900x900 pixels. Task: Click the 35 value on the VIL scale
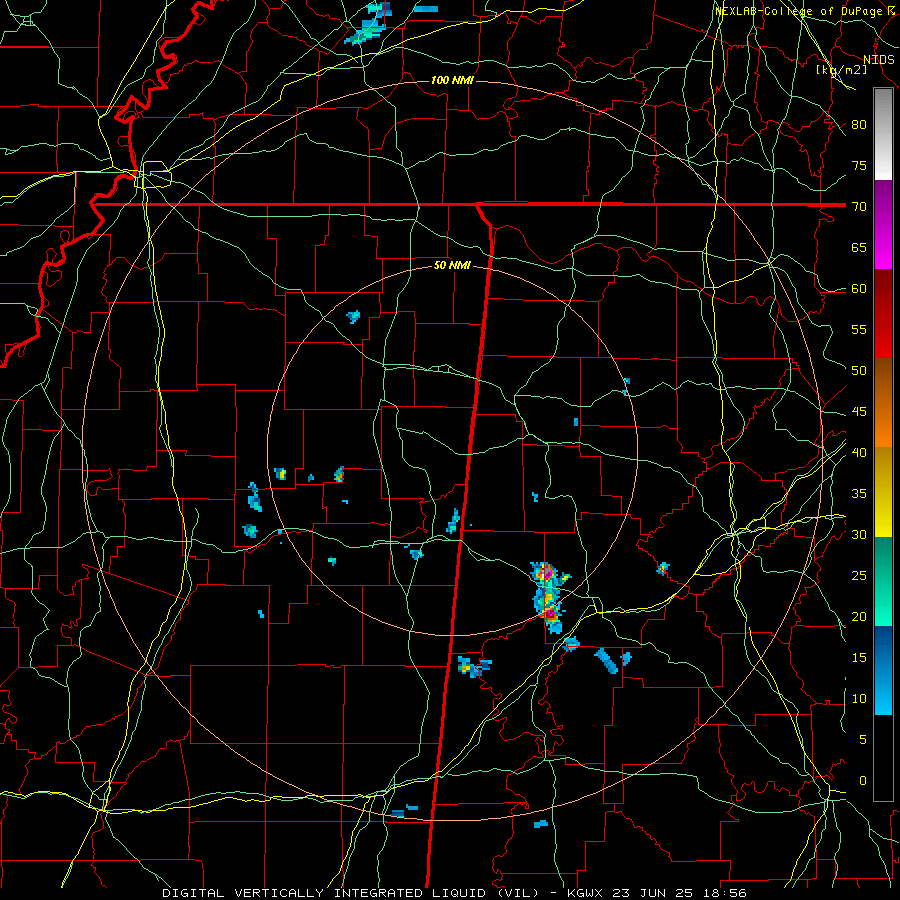859,494
